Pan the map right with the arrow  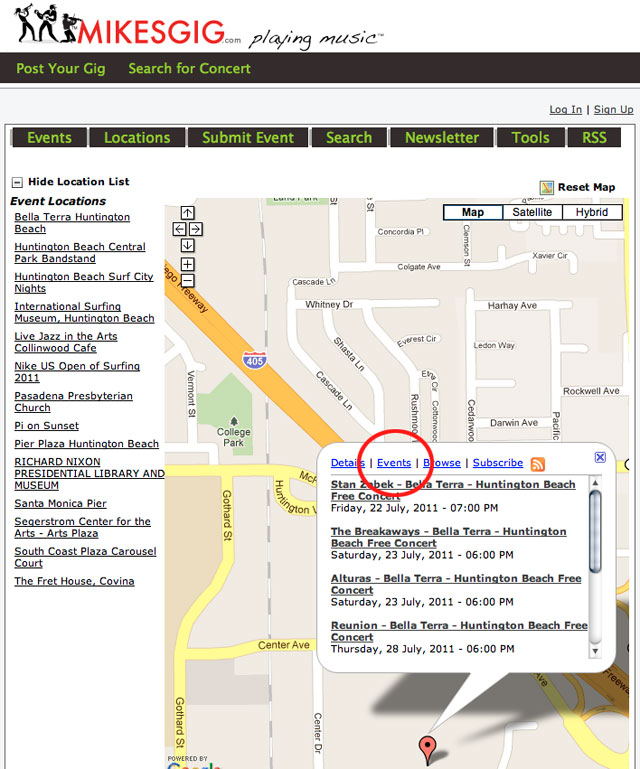(196, 229)
